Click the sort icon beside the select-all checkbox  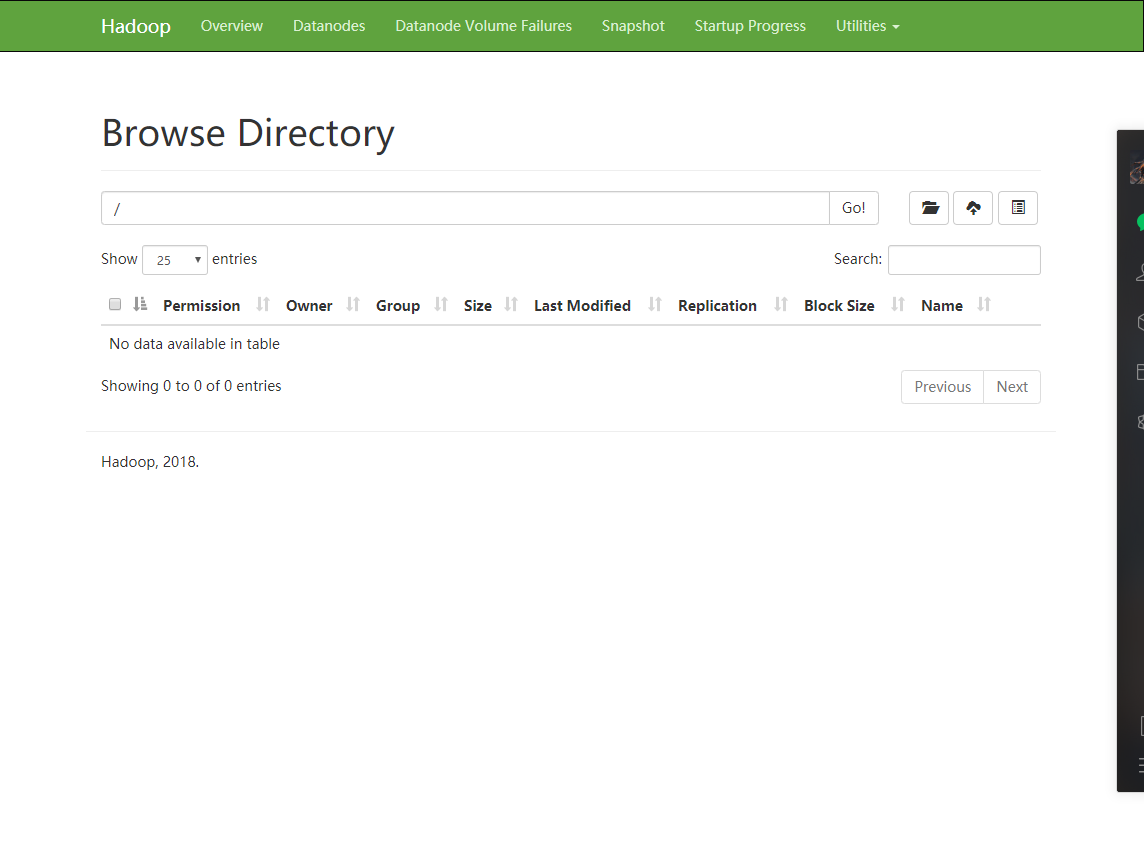138,305
